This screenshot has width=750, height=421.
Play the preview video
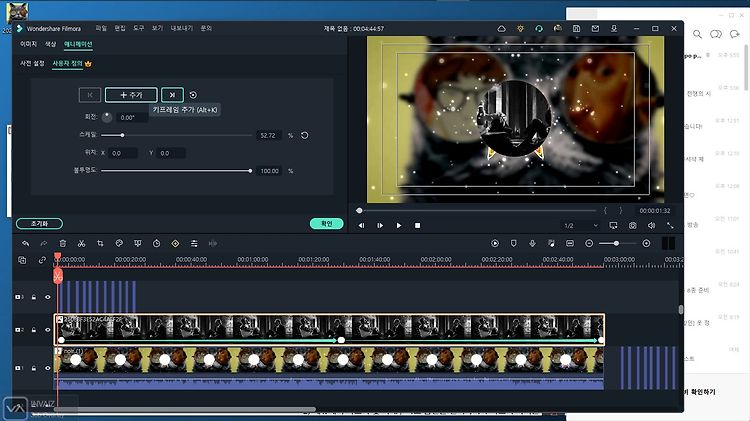point(399,225)
